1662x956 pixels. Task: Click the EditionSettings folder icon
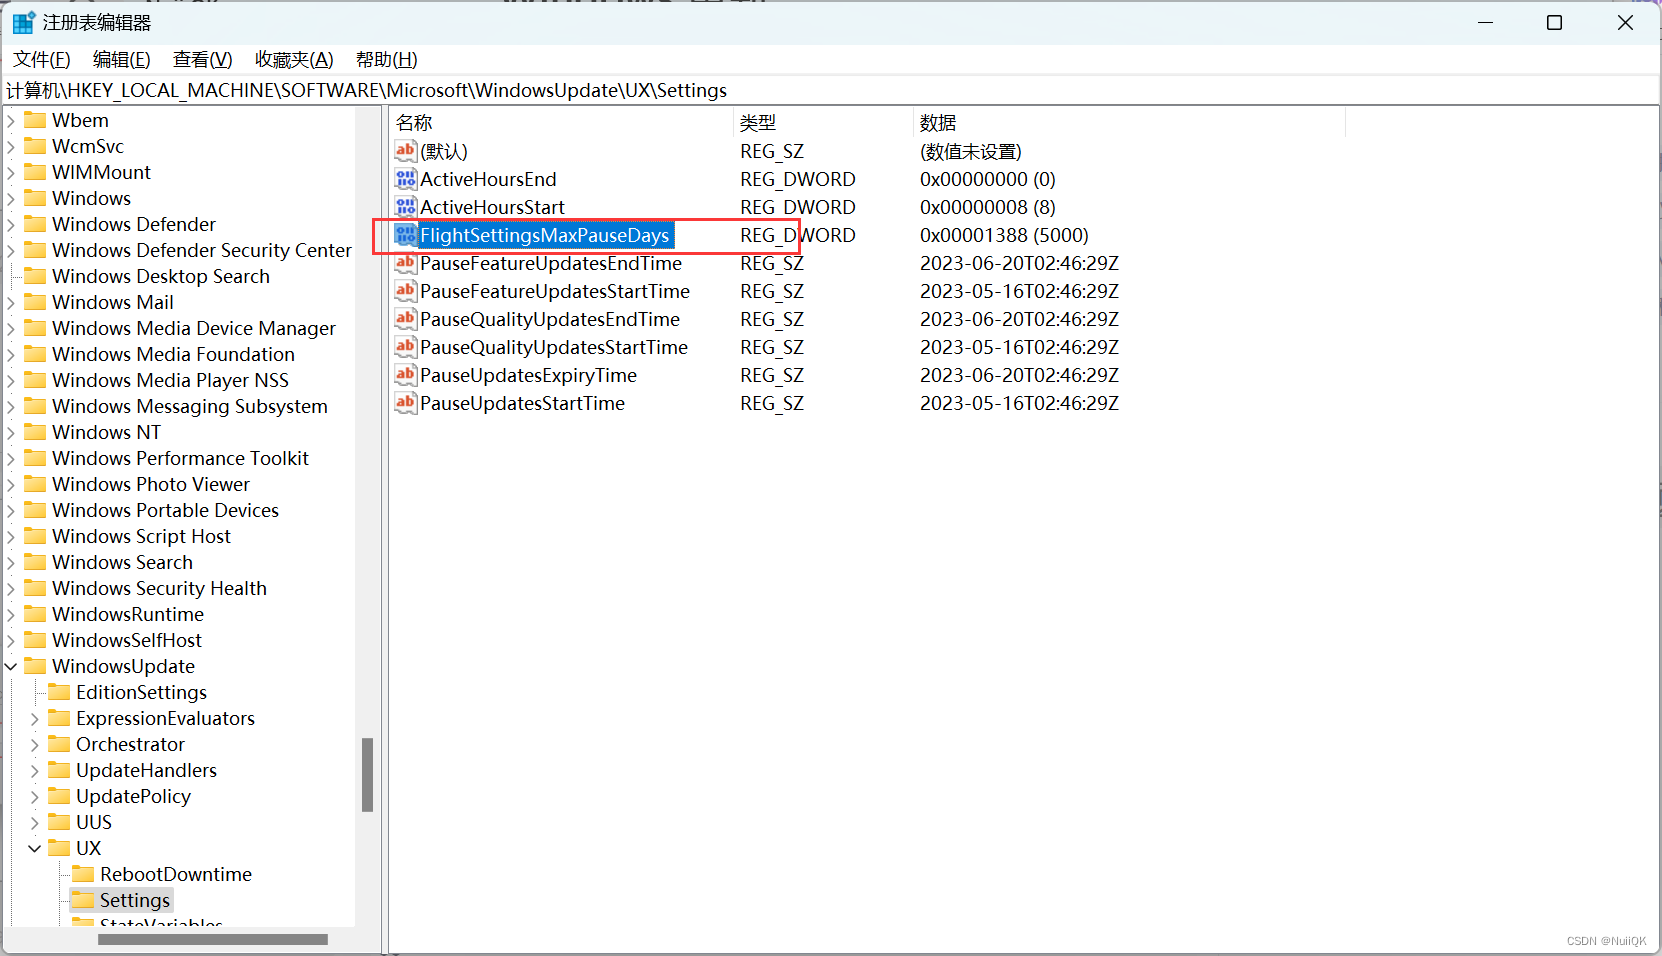point(59,692)
